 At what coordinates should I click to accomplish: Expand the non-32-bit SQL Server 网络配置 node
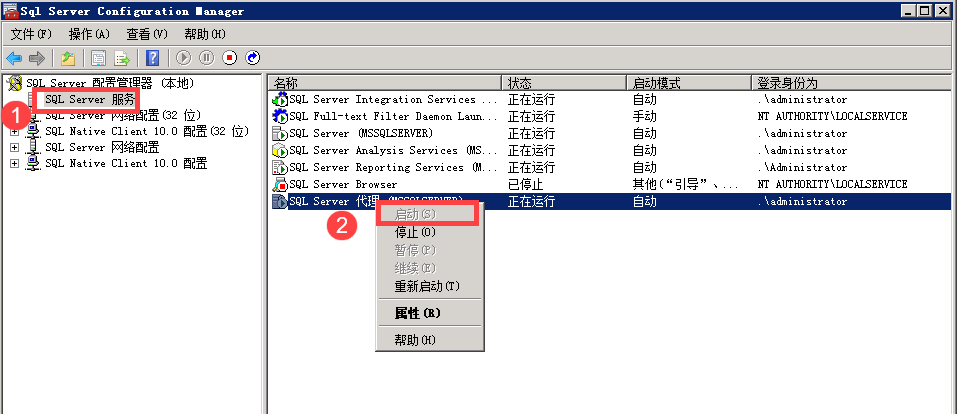point(15,147)
